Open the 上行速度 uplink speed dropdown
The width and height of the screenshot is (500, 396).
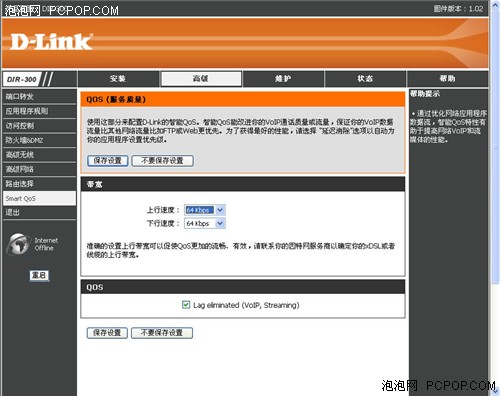(205, 210)
